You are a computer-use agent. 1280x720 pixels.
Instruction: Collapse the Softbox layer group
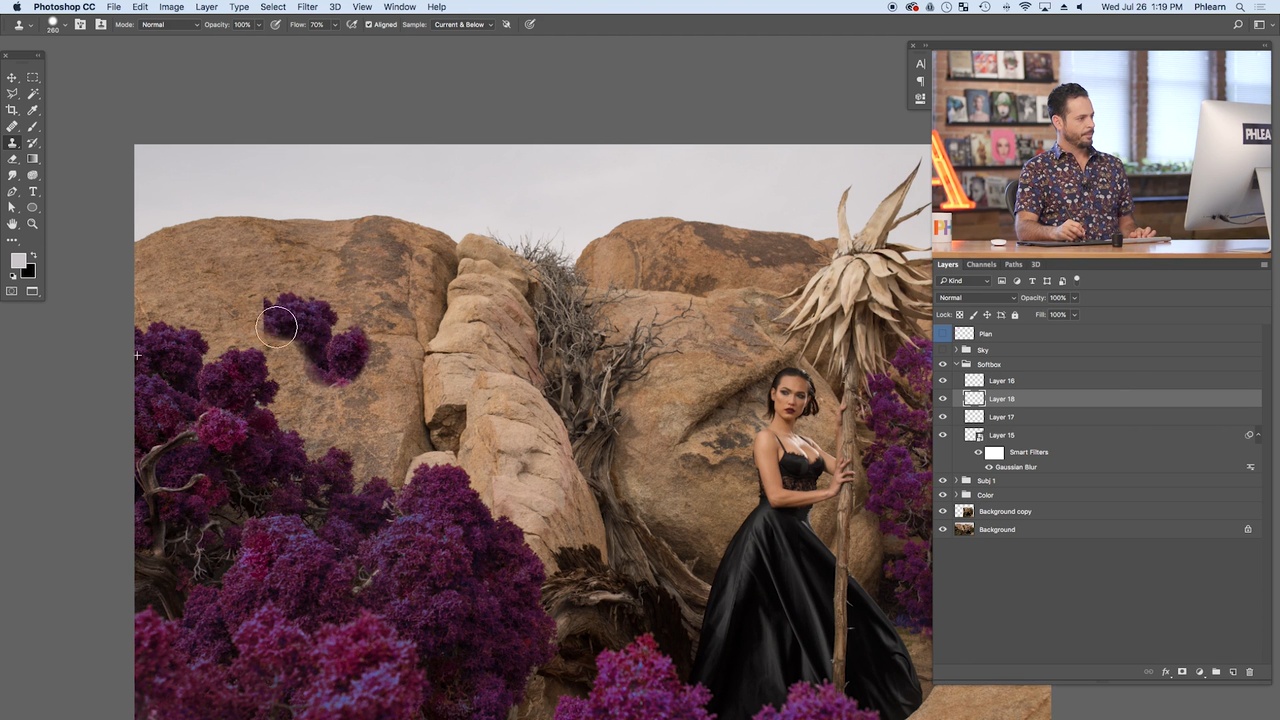tap(956, 365)
